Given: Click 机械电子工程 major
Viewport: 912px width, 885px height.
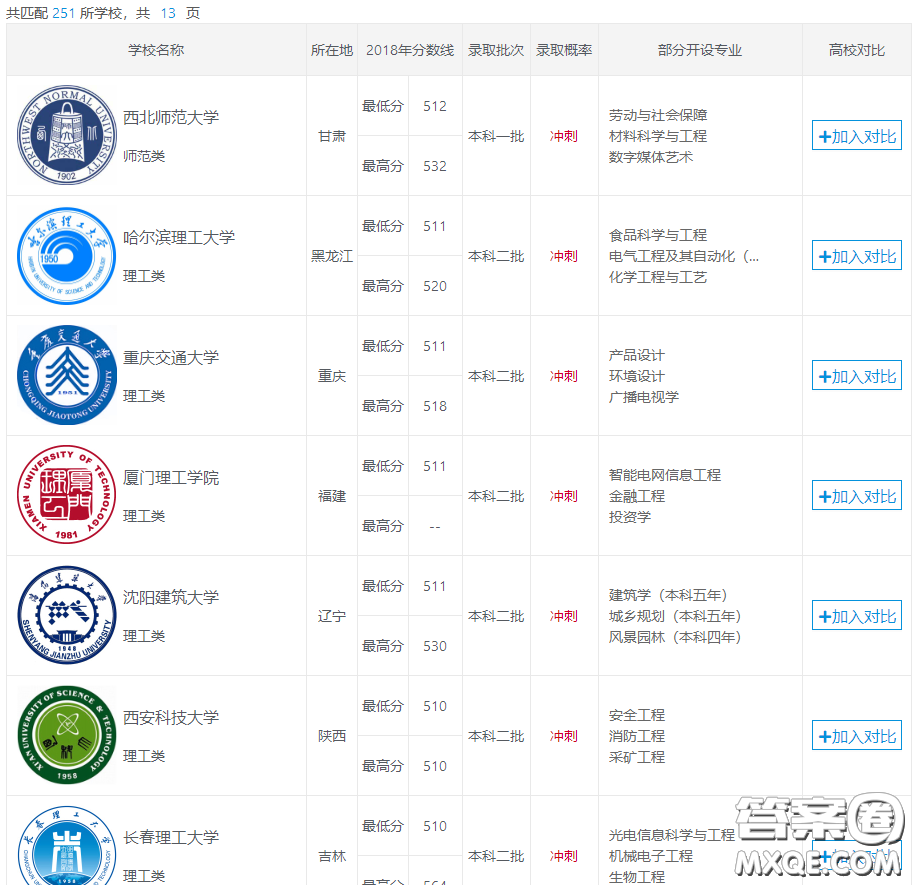Looking at the screenshot, I should 651,856.
